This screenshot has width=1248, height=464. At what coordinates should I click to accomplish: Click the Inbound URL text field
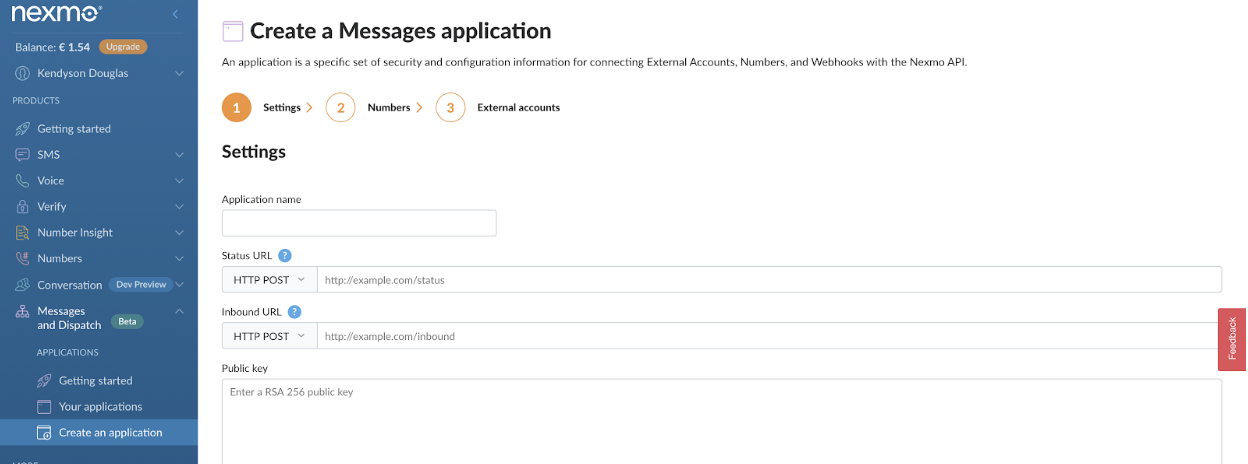[x=769, y=336]
